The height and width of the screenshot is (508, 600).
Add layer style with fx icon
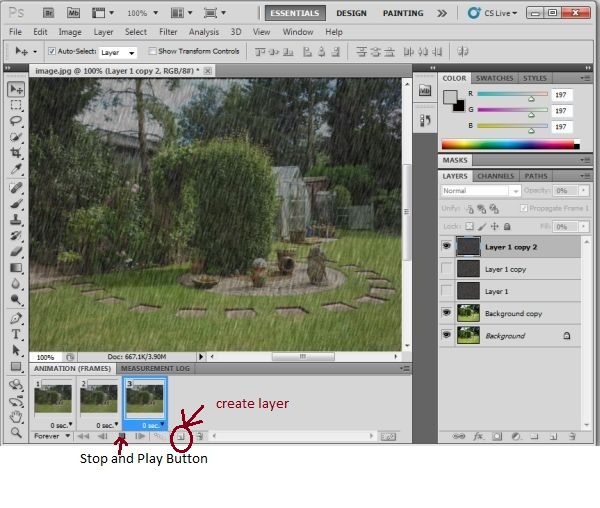coord(478,436)
